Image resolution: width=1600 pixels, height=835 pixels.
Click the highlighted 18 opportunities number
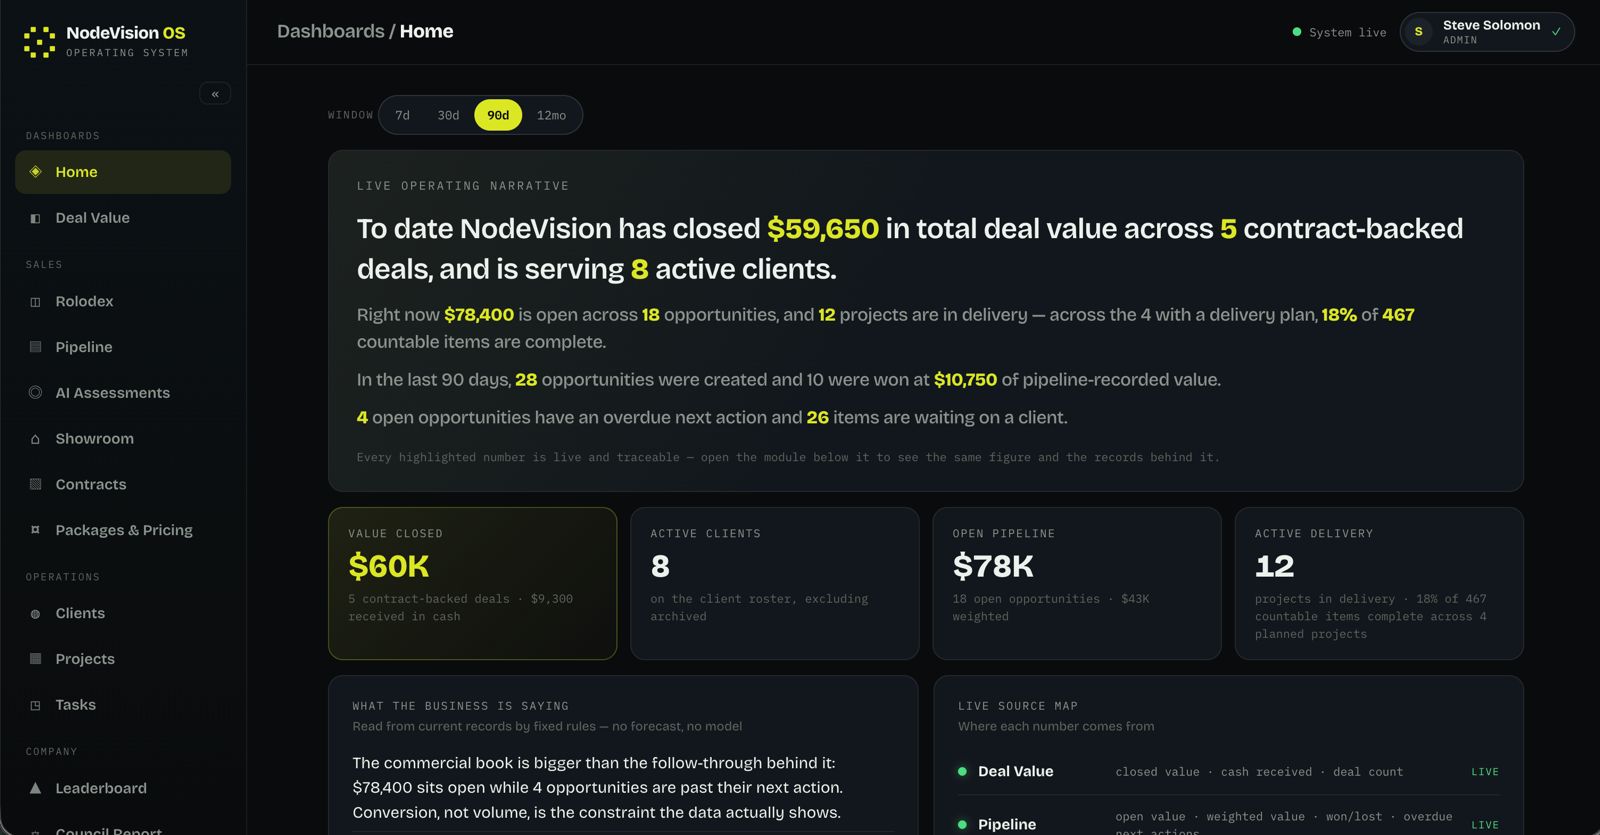click(x=651, y=315)
